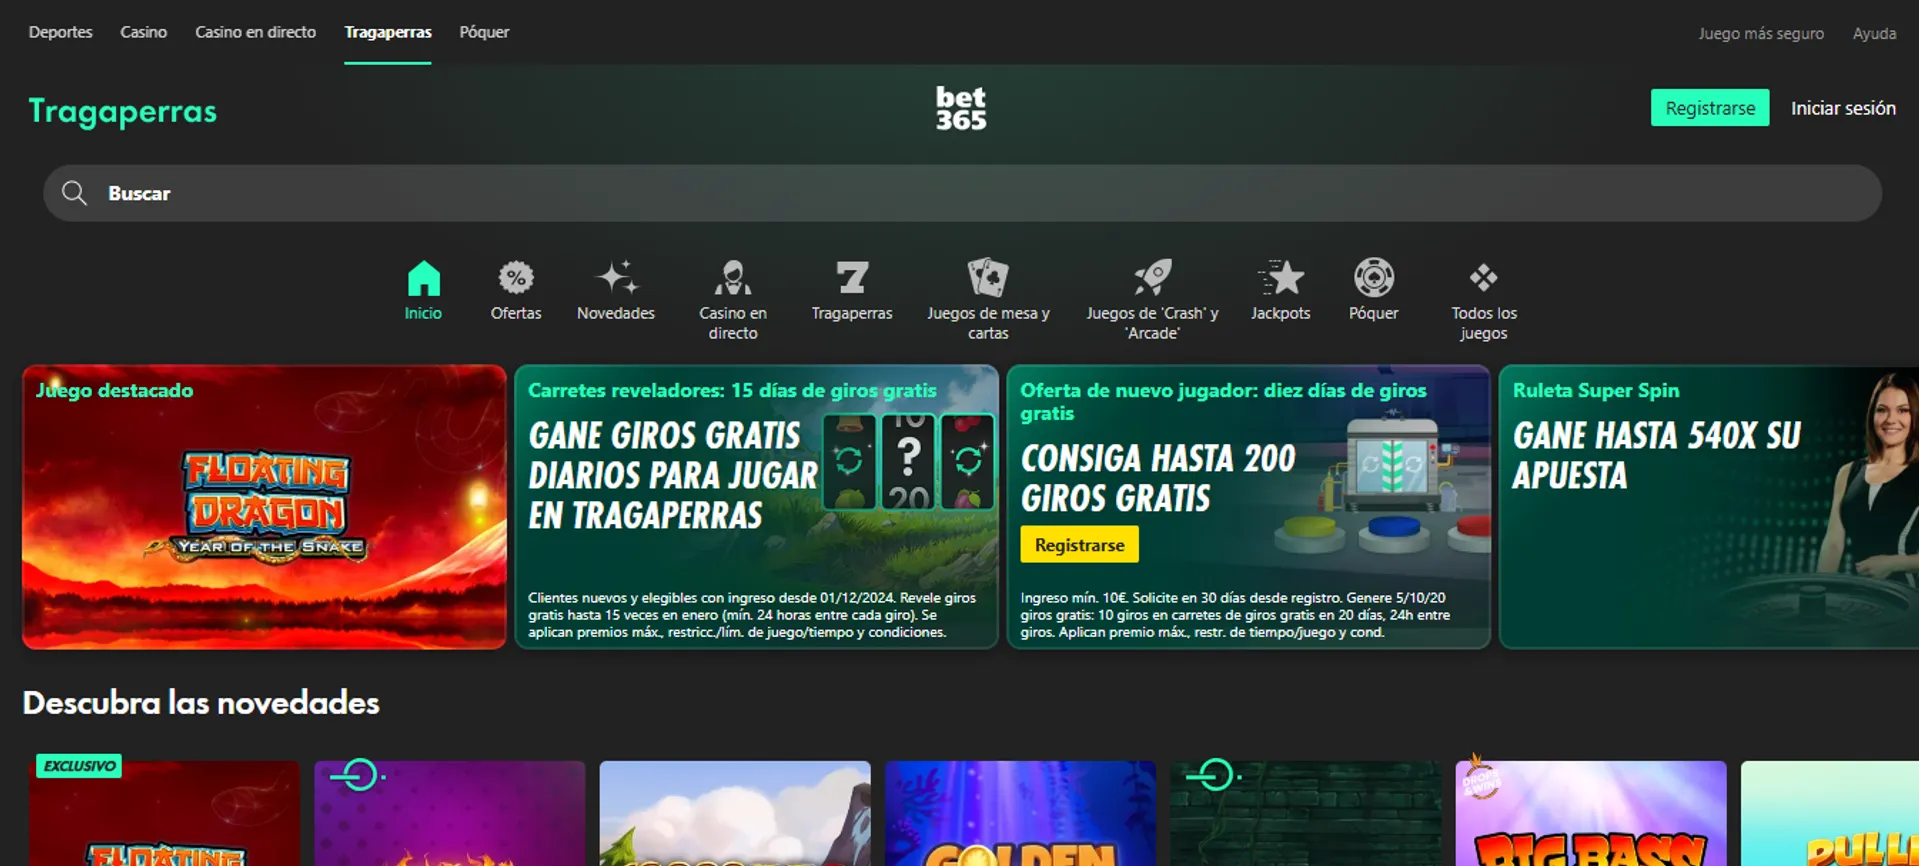The image size is (1919, 866).
Task: Click the yellow Registrarse offer button
Action: click(x=1079, y=545)
